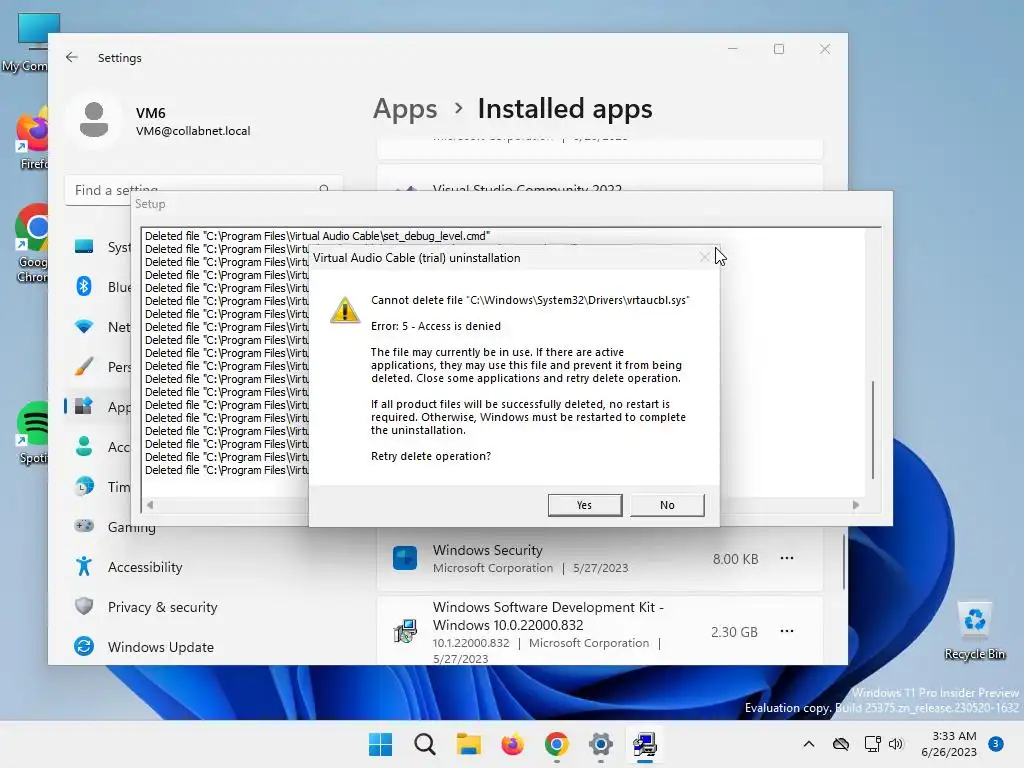Switch to Settings via taskbar gear icon

point(600,744)
